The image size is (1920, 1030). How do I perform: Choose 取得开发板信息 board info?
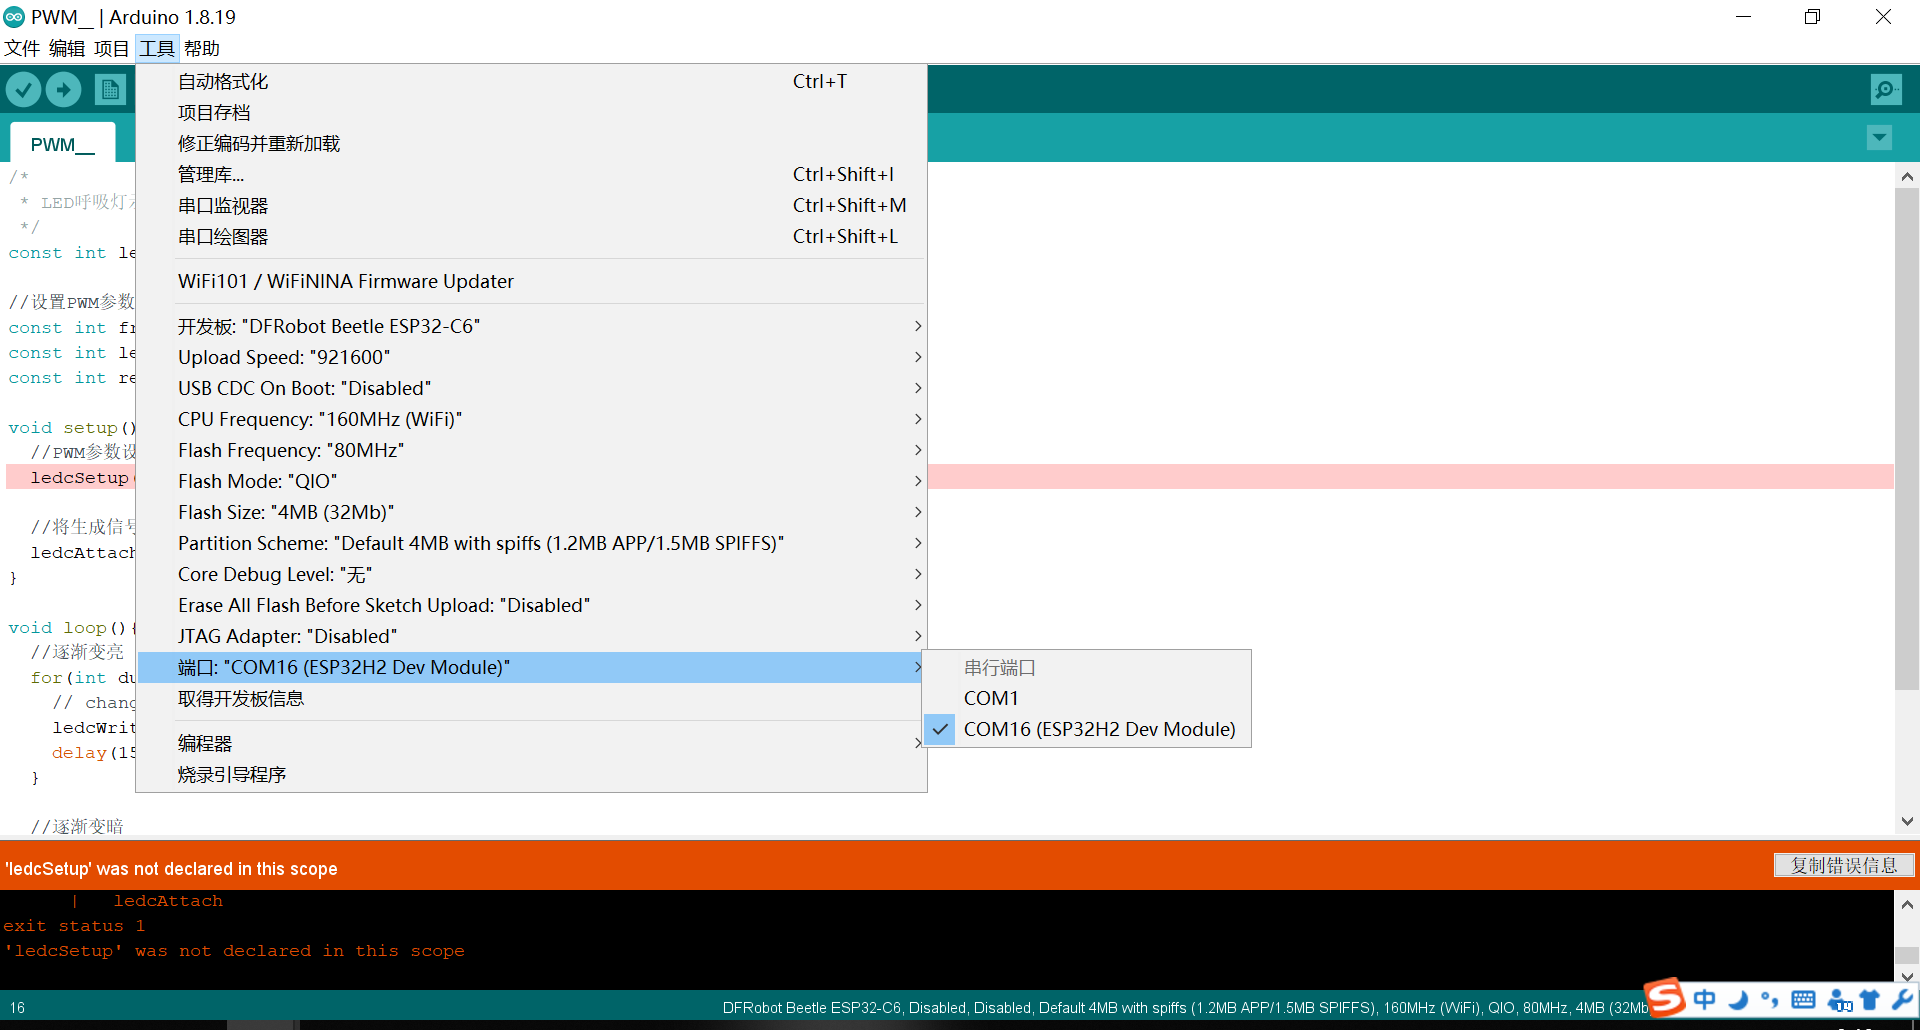point(531,698)
